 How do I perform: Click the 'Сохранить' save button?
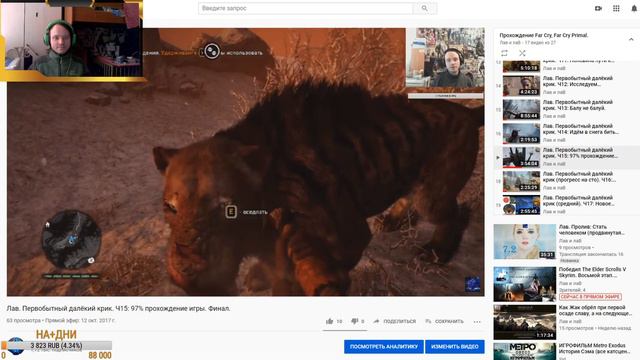pyautogui.click(x=444, y=321)
